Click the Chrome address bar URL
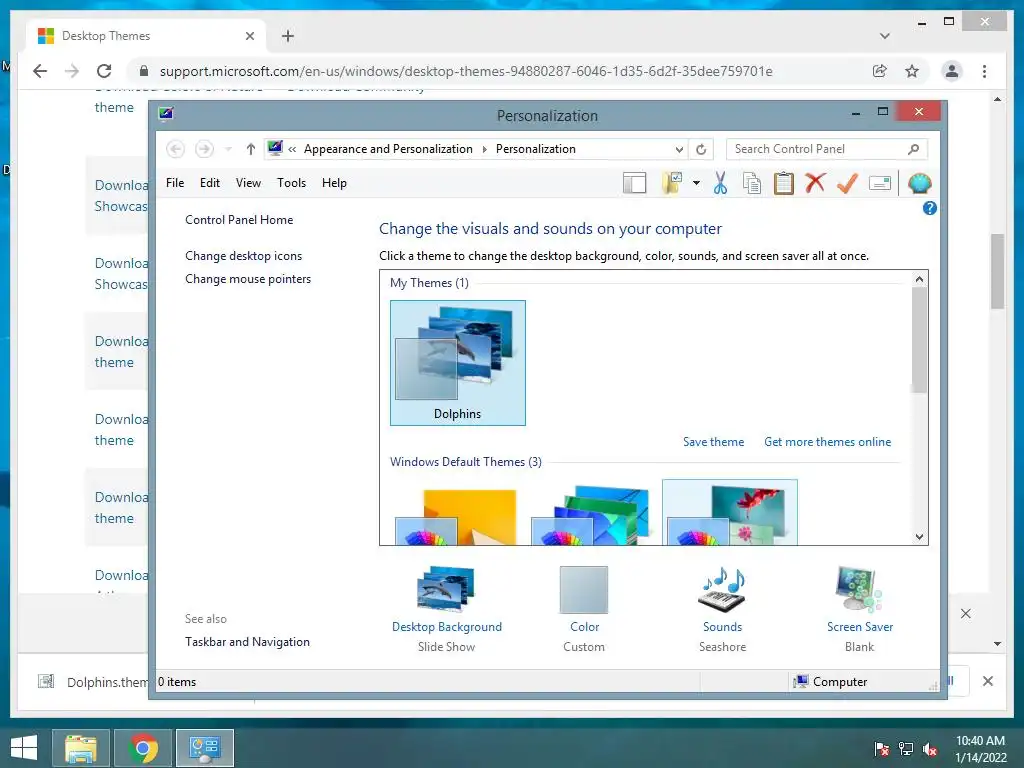Screen dimensions: 1024x768 [466, 71]
